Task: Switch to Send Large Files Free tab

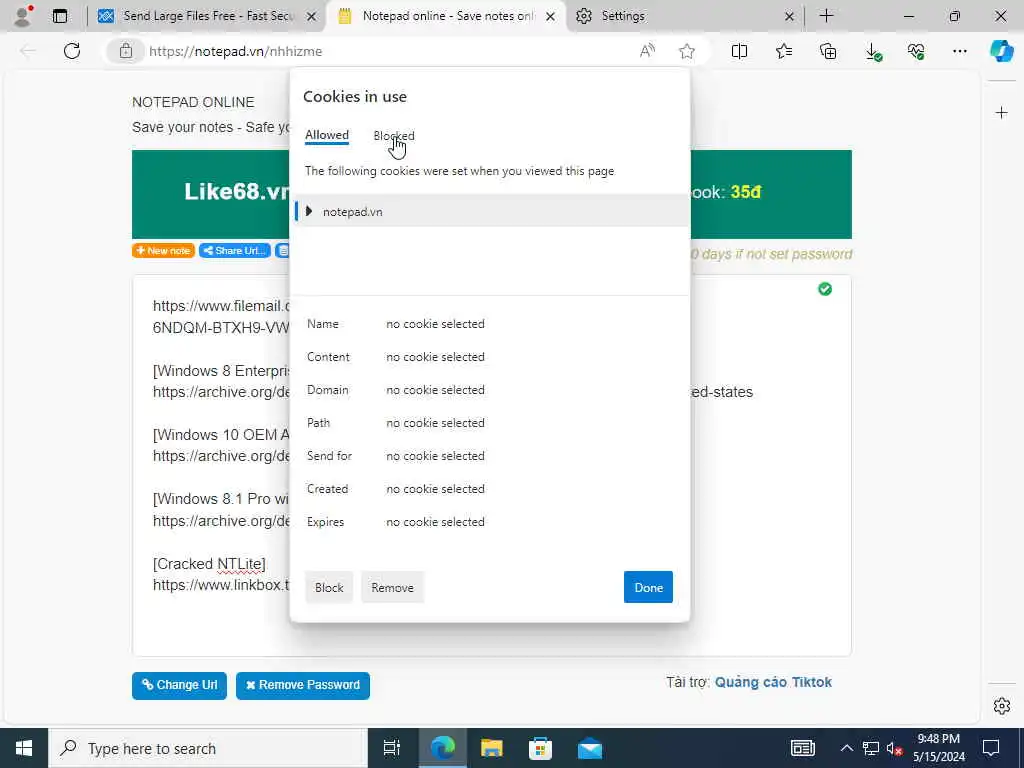Action: point(206,16)
